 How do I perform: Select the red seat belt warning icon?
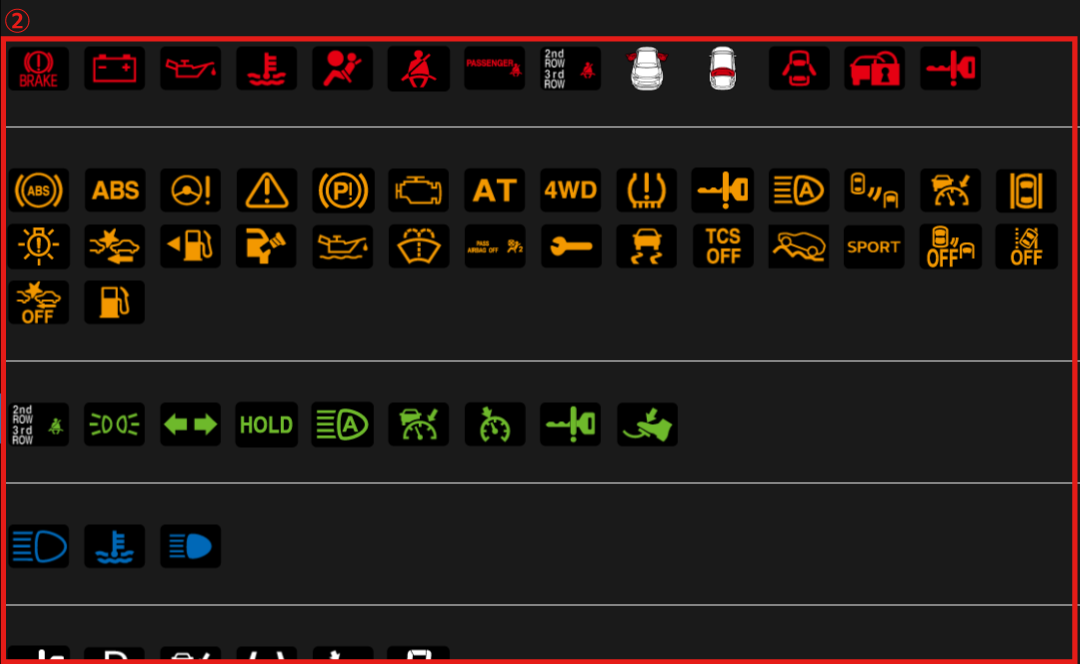419,68
